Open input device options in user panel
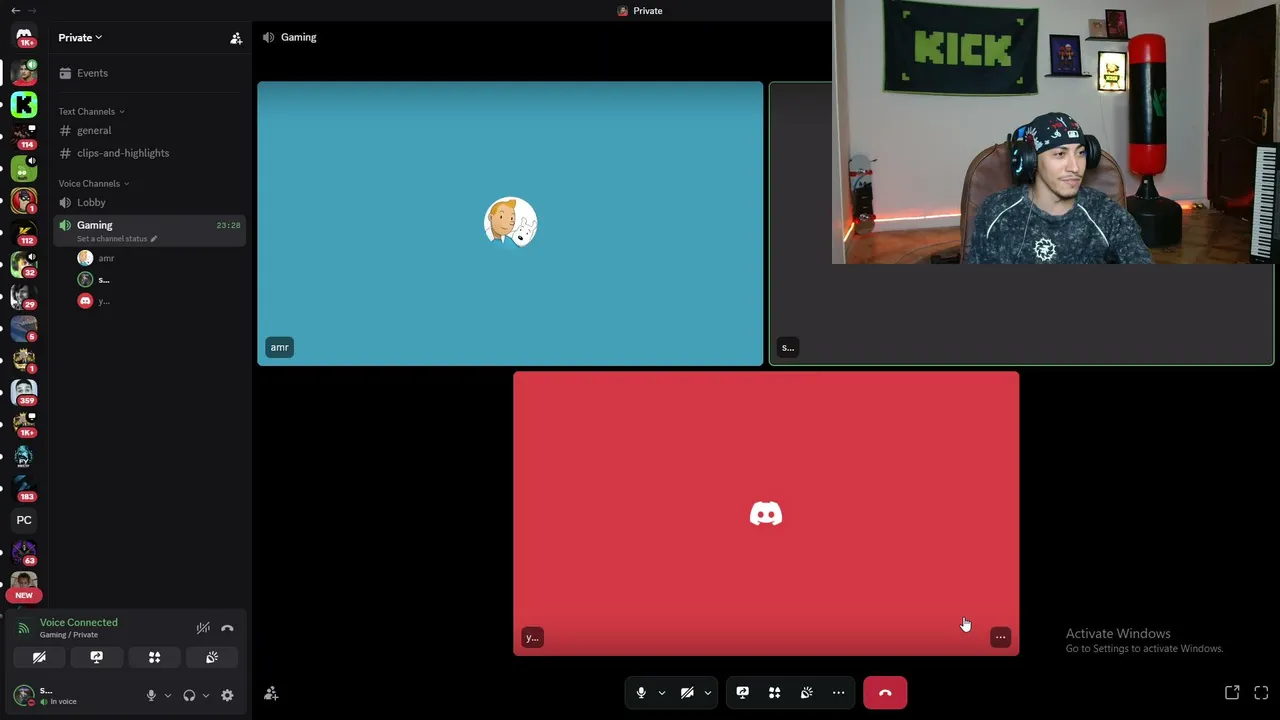Viewport: 1280px width, 720px height. coord(167,696)
